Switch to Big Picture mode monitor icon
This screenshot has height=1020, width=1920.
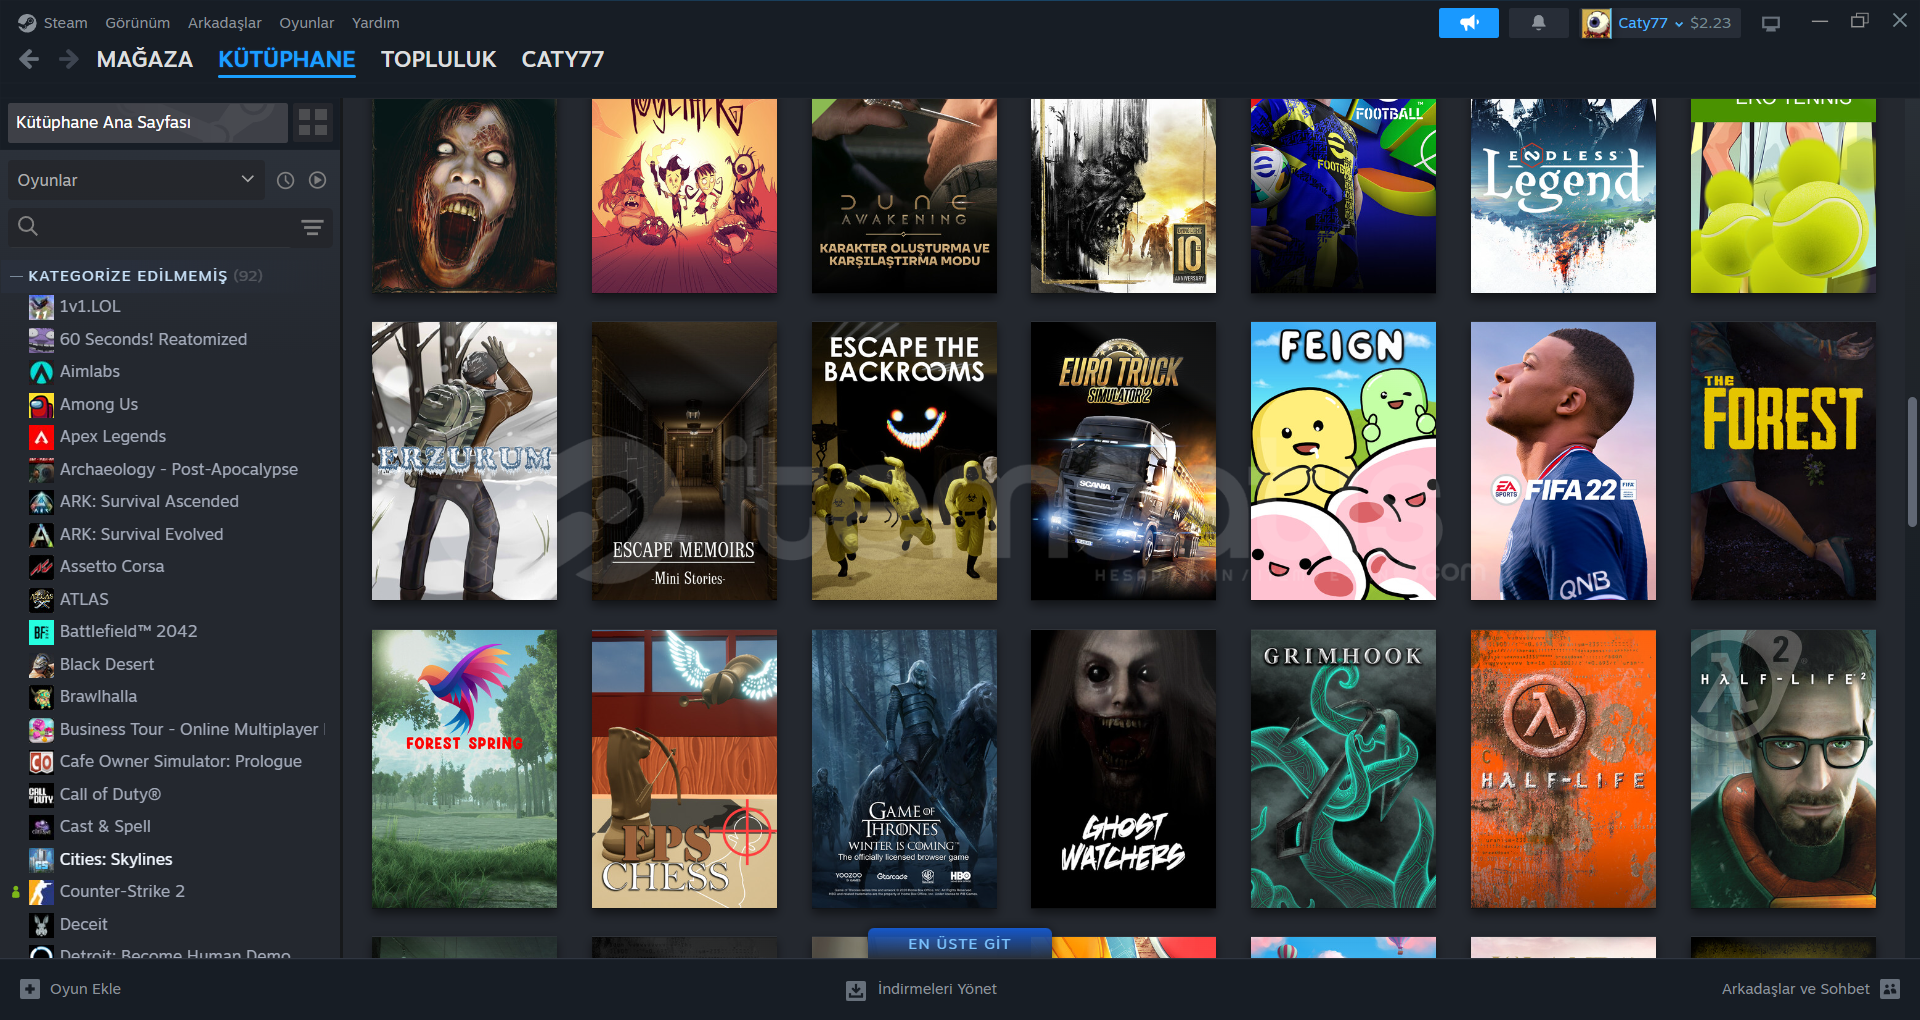1771,24
